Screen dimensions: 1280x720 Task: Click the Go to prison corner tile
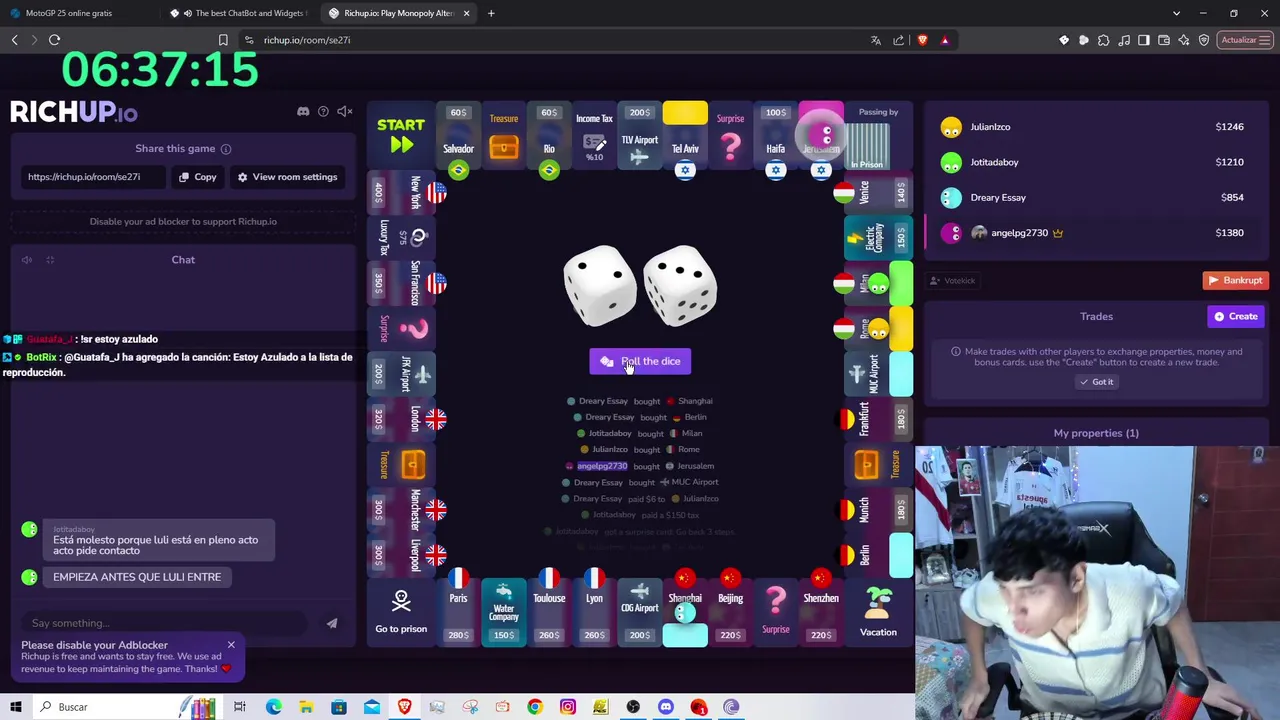tap(401, 612)
